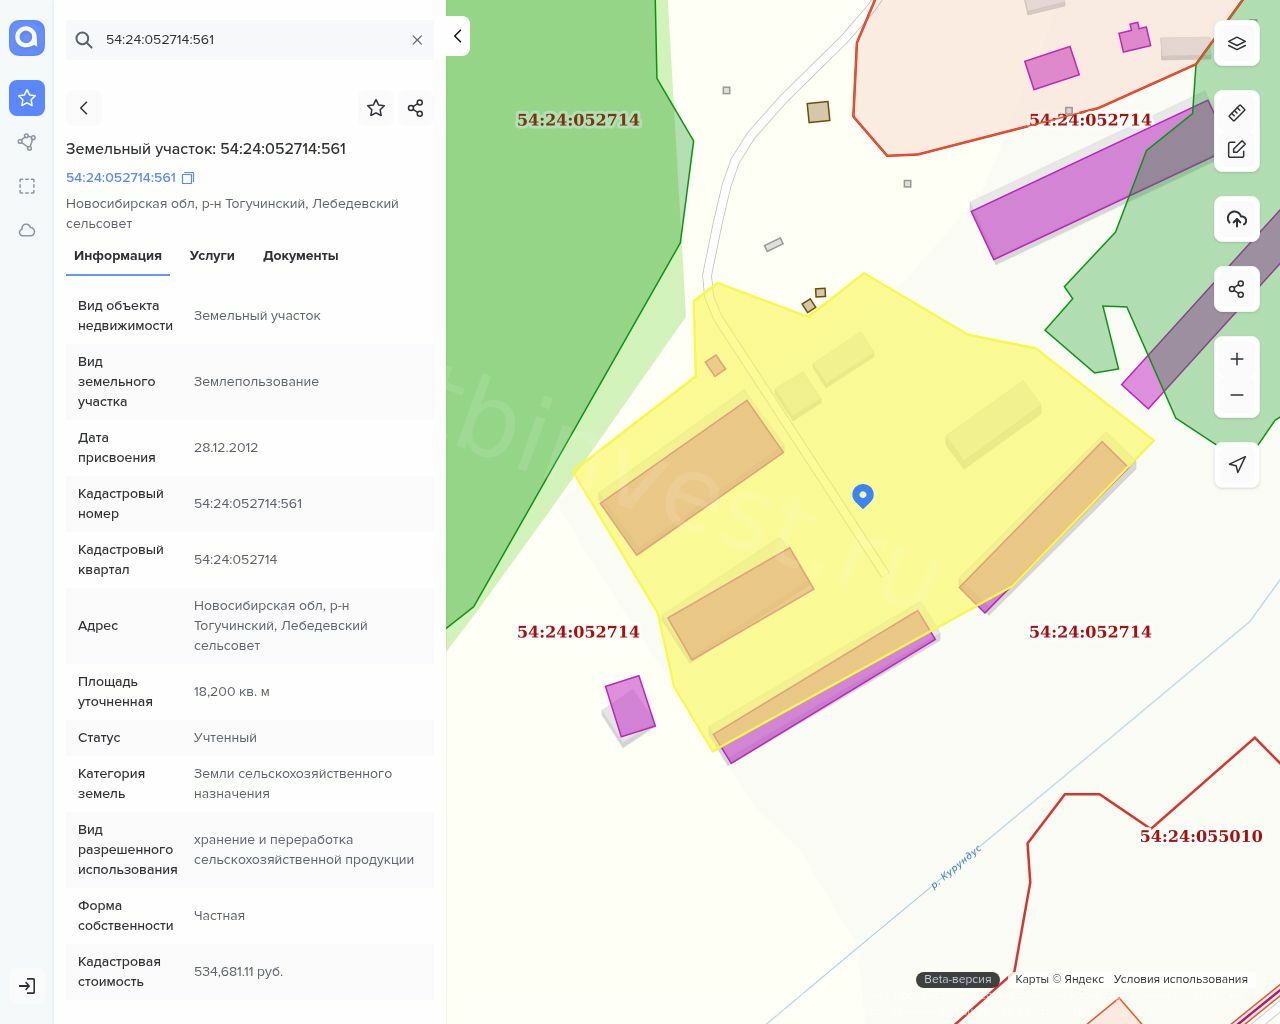Copy cadastral number 54:24:052714:561 link
The height and width of the screenshot is (1024, 1280).
point(188,178)
